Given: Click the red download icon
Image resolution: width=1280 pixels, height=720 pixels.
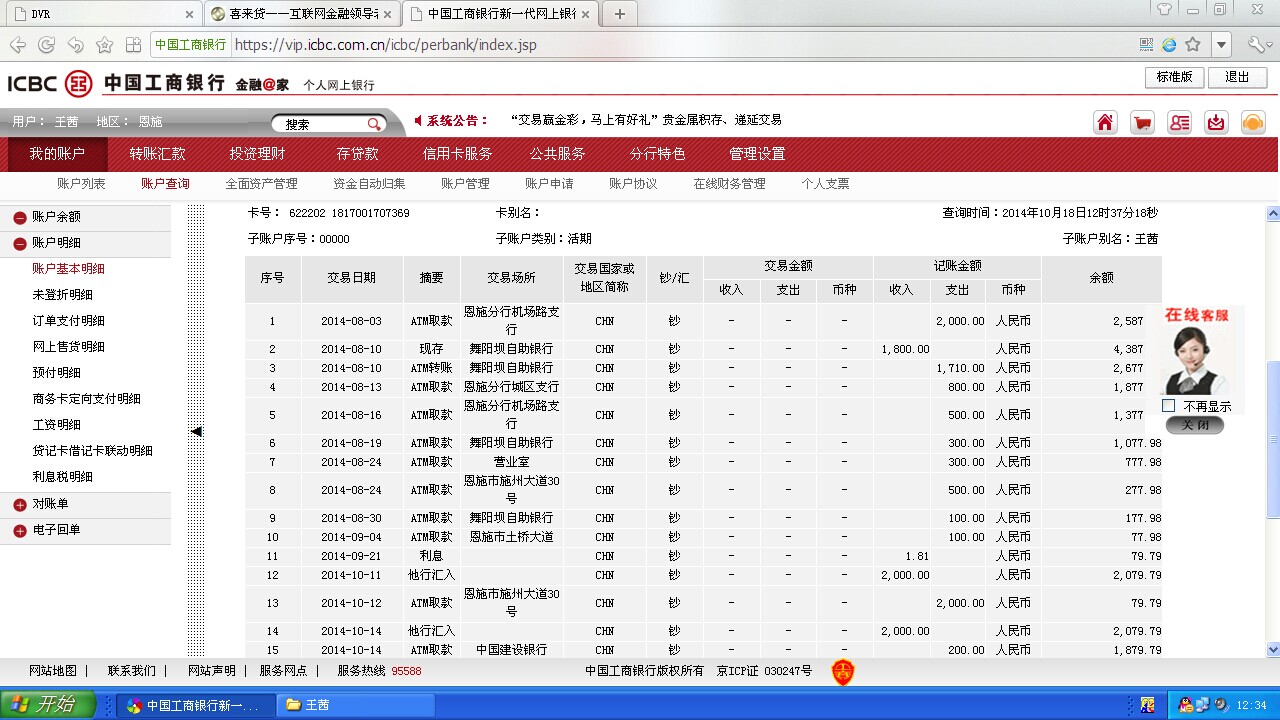Looking at the screenshot, I should coord(1216,122).
